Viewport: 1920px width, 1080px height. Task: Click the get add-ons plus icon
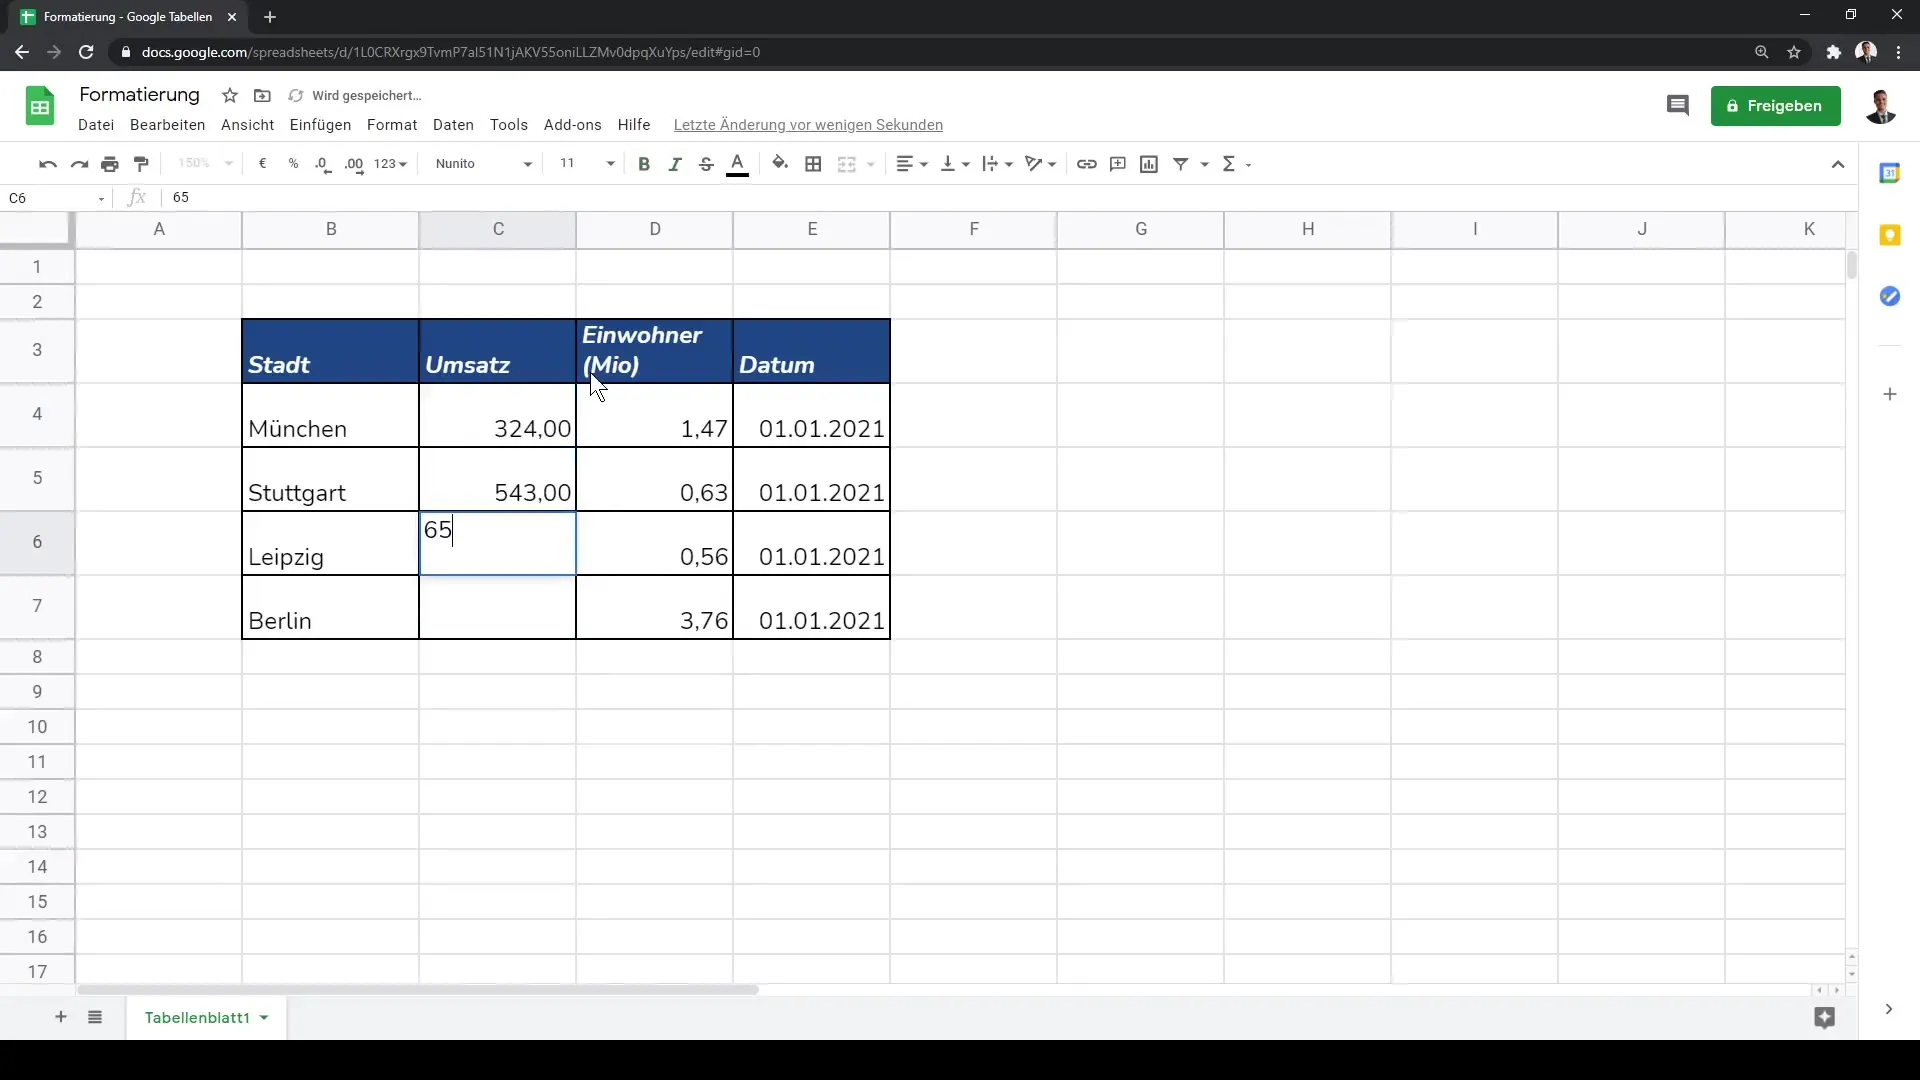click(1890, 394)
